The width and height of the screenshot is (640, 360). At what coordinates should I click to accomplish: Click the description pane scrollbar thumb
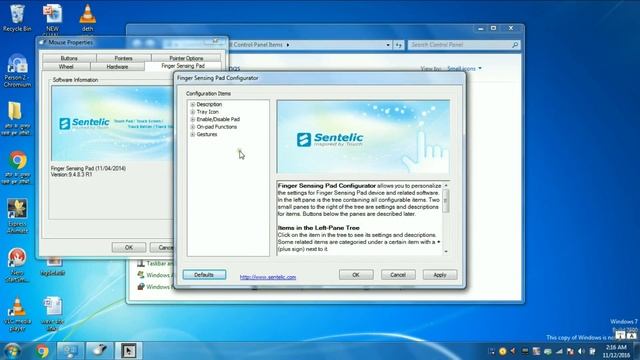point(445,201)
